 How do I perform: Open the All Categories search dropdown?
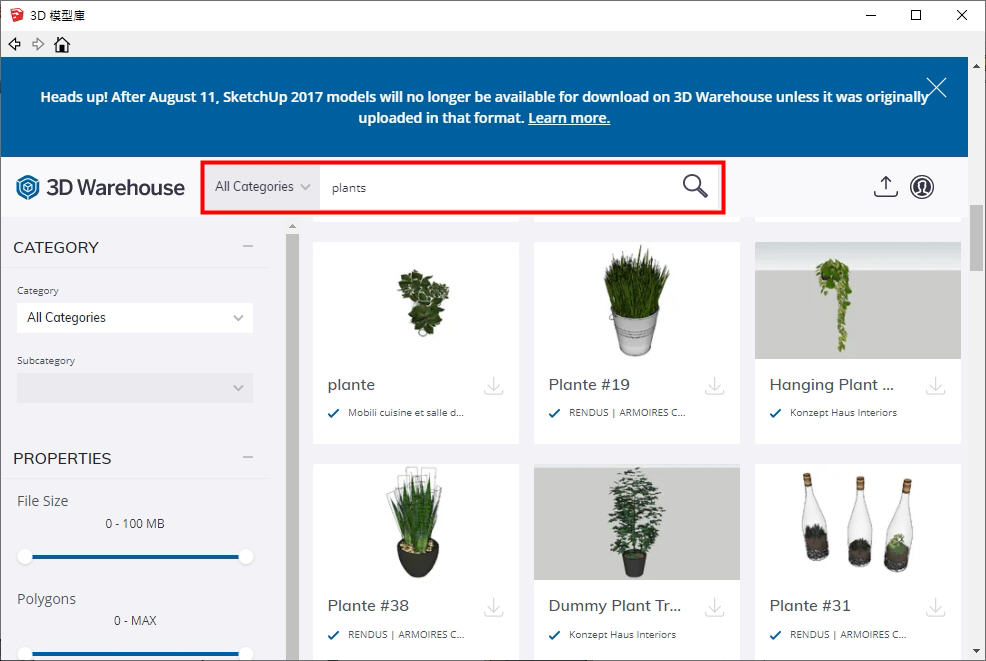(262, 187)
